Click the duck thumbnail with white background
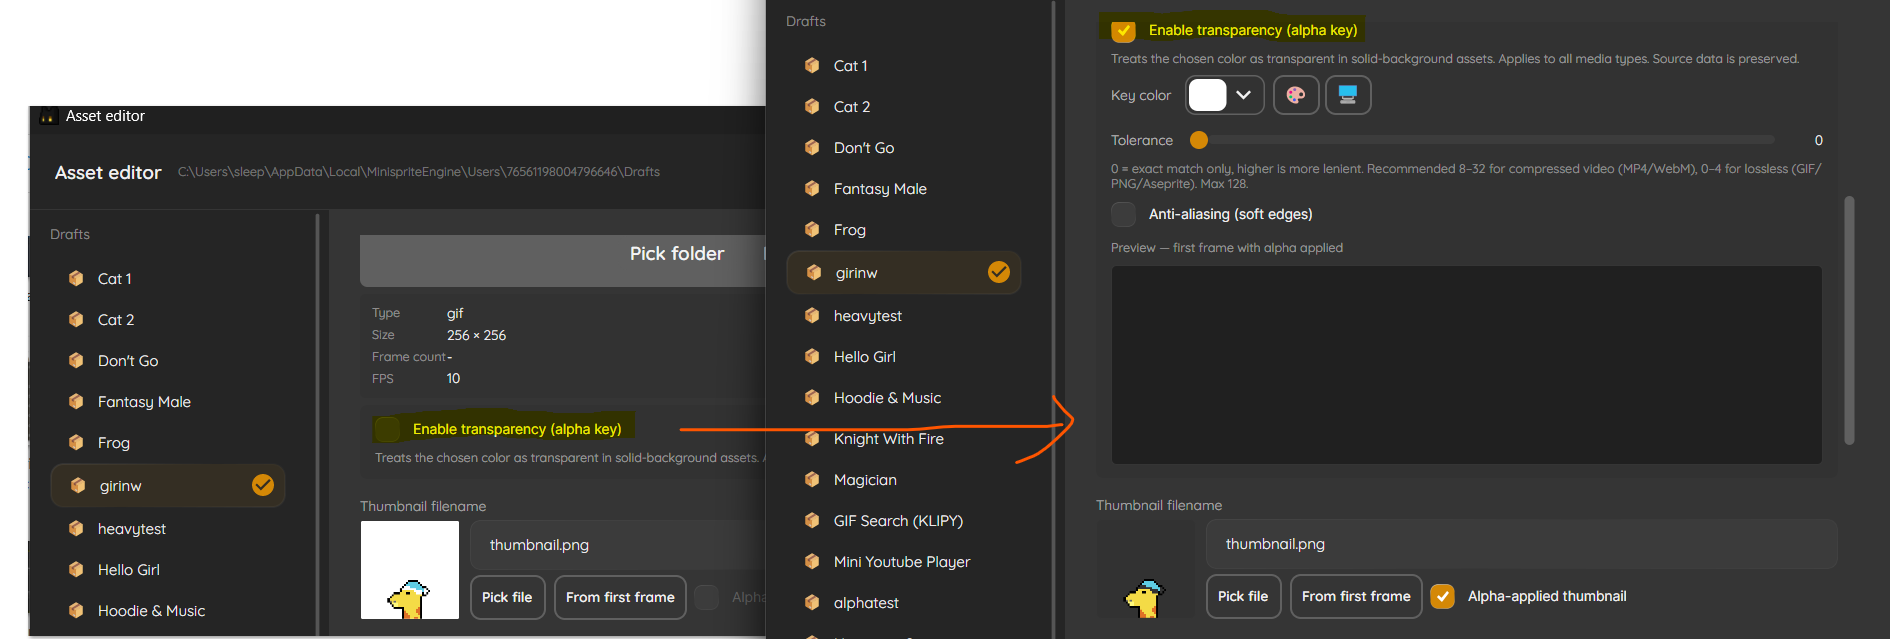Screen dimensions: 1890x639 [410, 570]
